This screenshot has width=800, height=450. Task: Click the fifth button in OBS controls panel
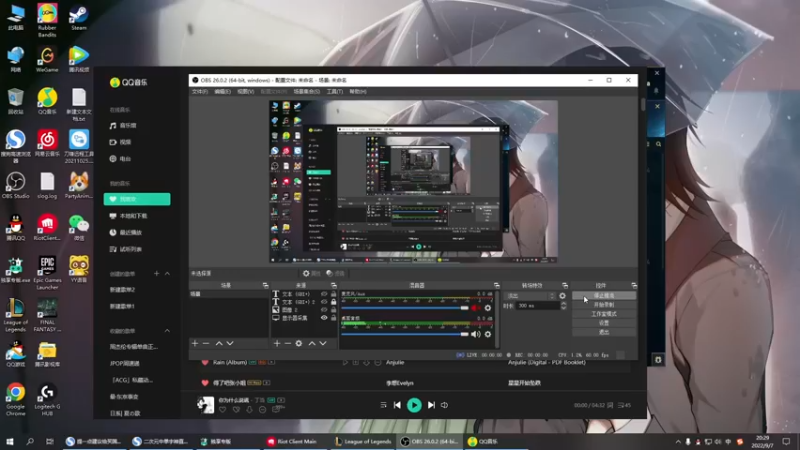pos(604,332)
